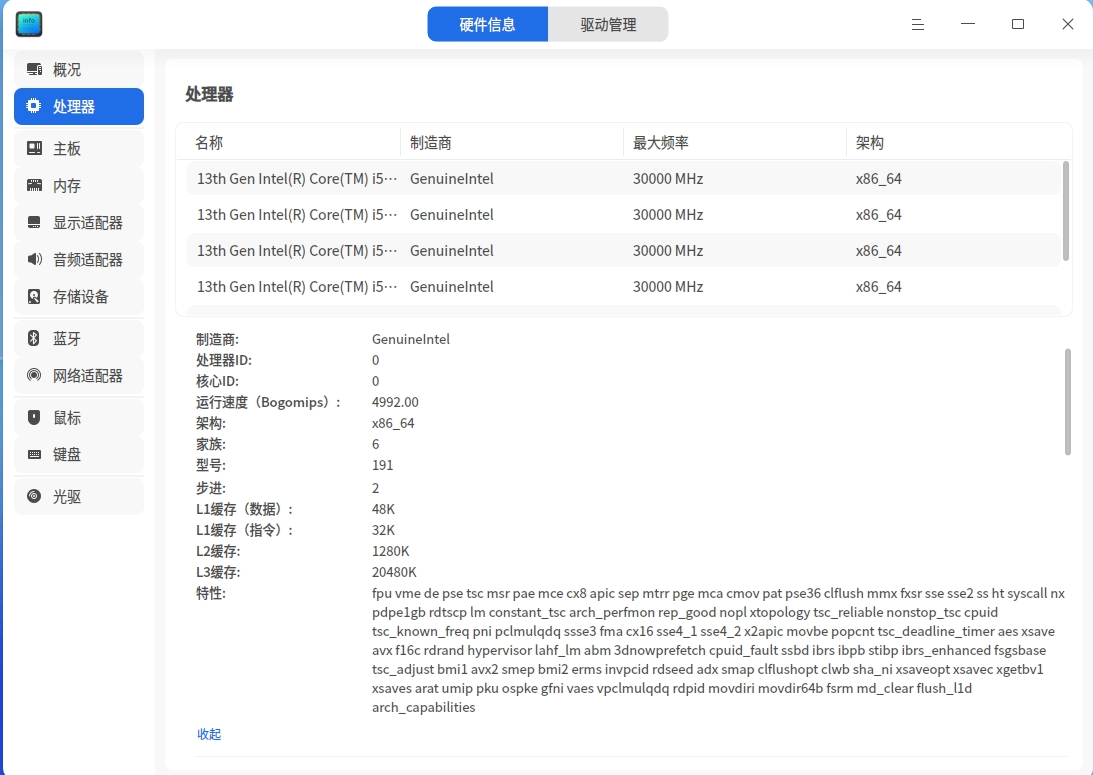Click the details panel vertical scrollbar
Image resolution: width=1093 pixels, height=775 pixels.
1068,402
